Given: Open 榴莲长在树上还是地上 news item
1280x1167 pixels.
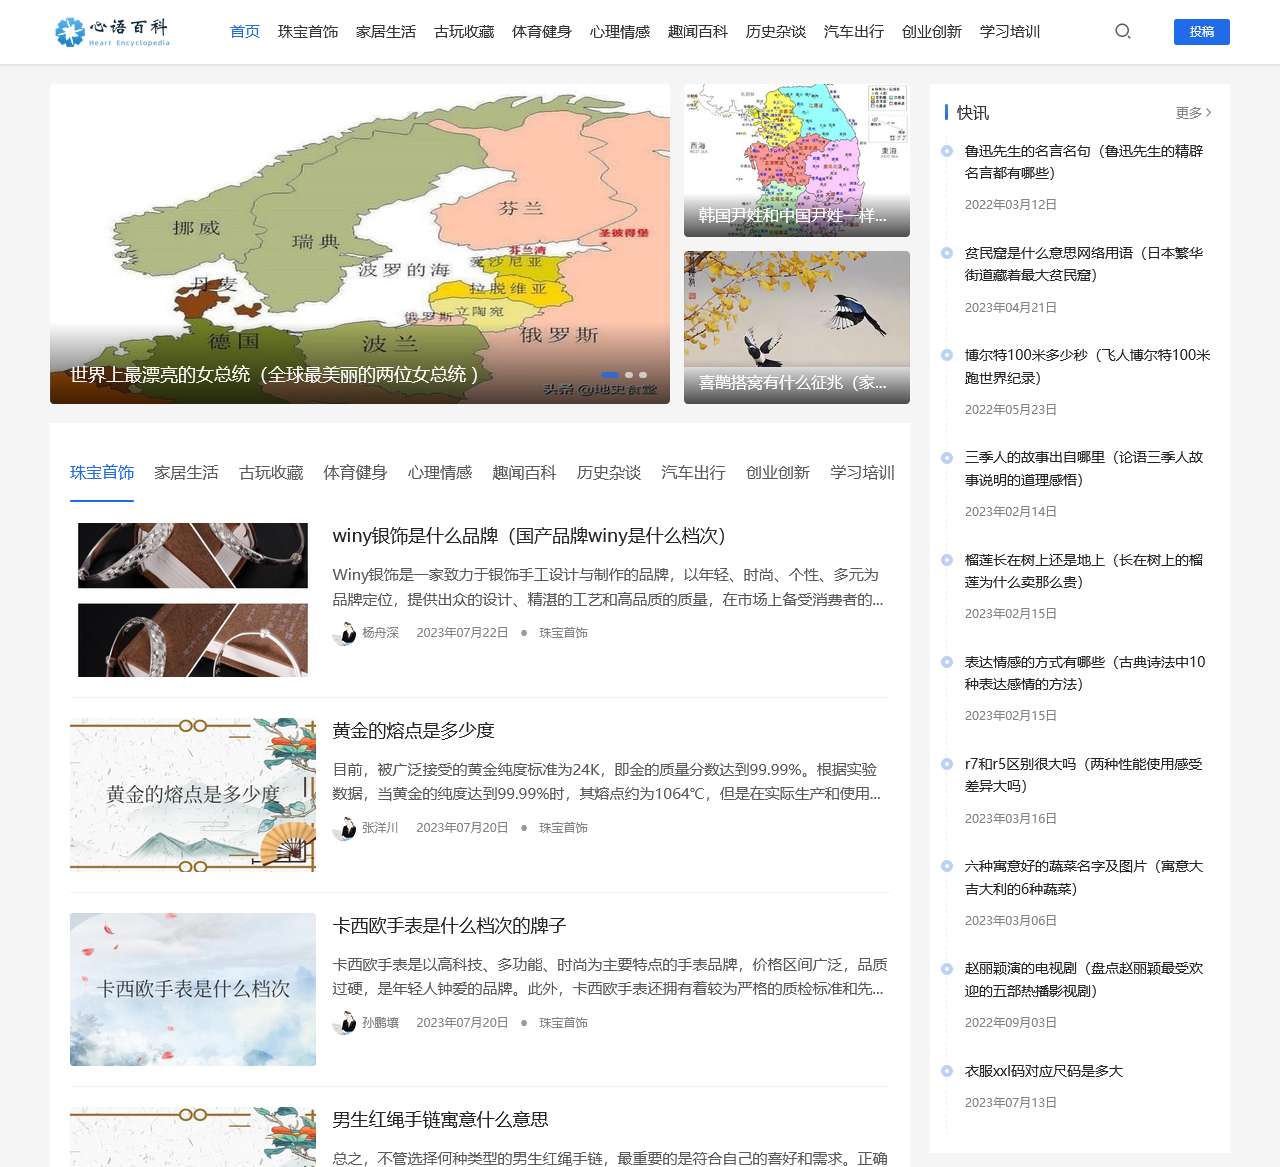Looking at the screenshot, I should [1084, 571].
